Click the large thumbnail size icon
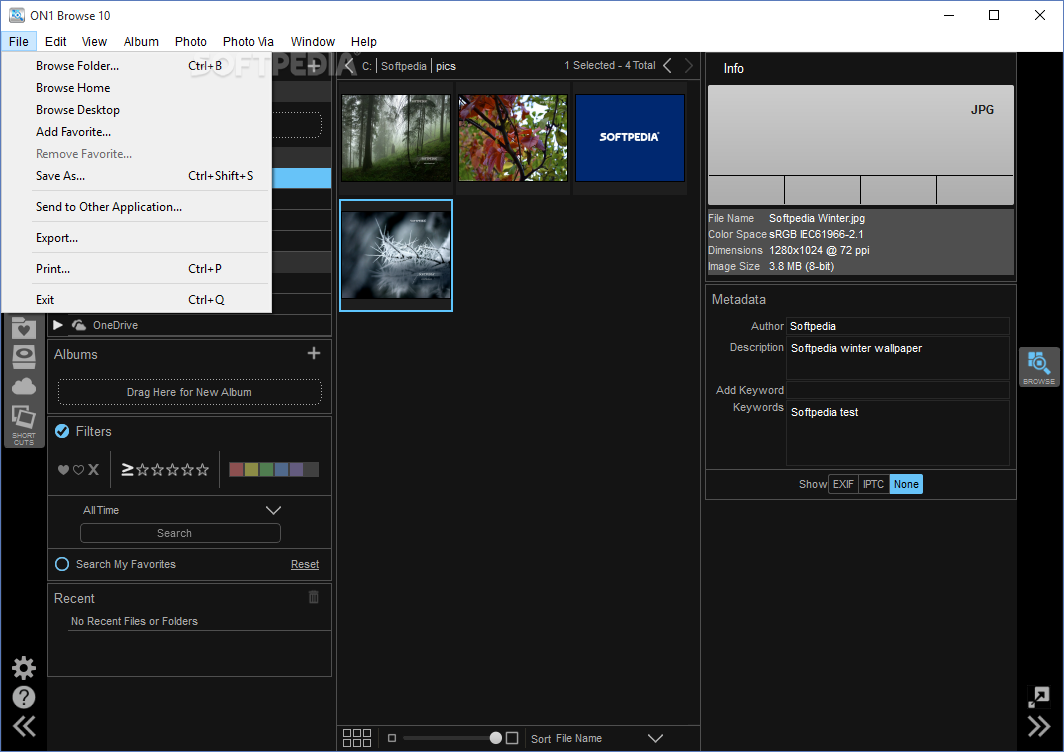Image resolution: width=1064 pixels, height=752 pixels. click(x=512, y=738)
